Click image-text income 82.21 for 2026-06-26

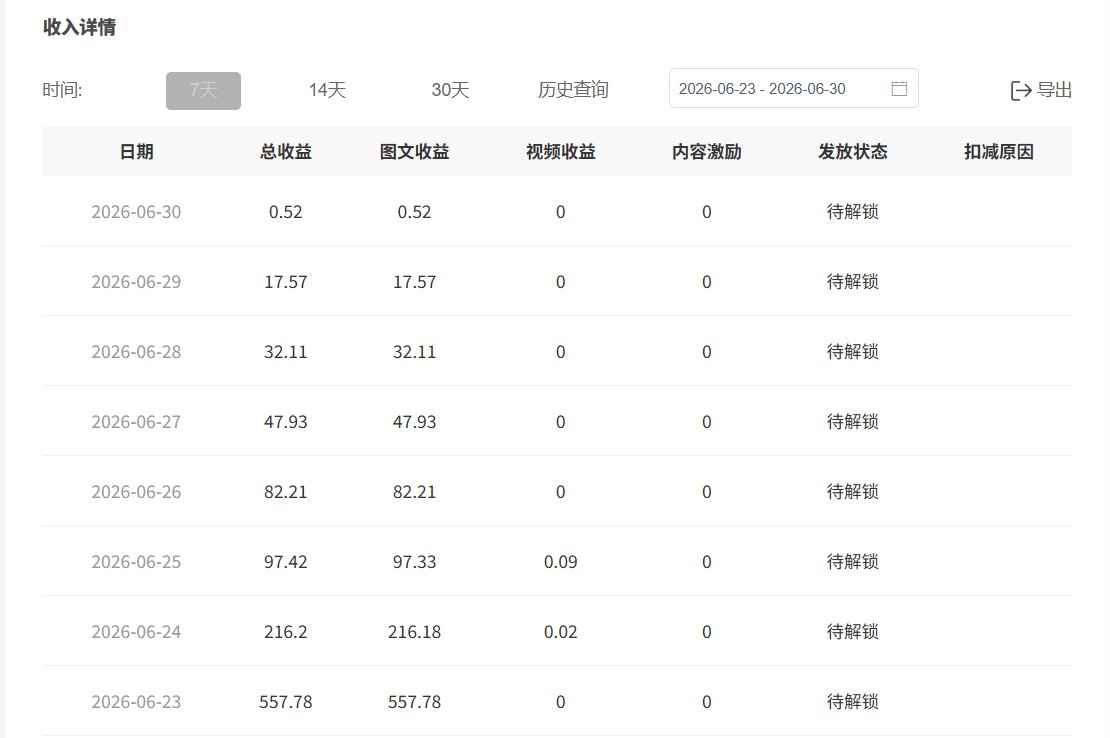point(415,492)
